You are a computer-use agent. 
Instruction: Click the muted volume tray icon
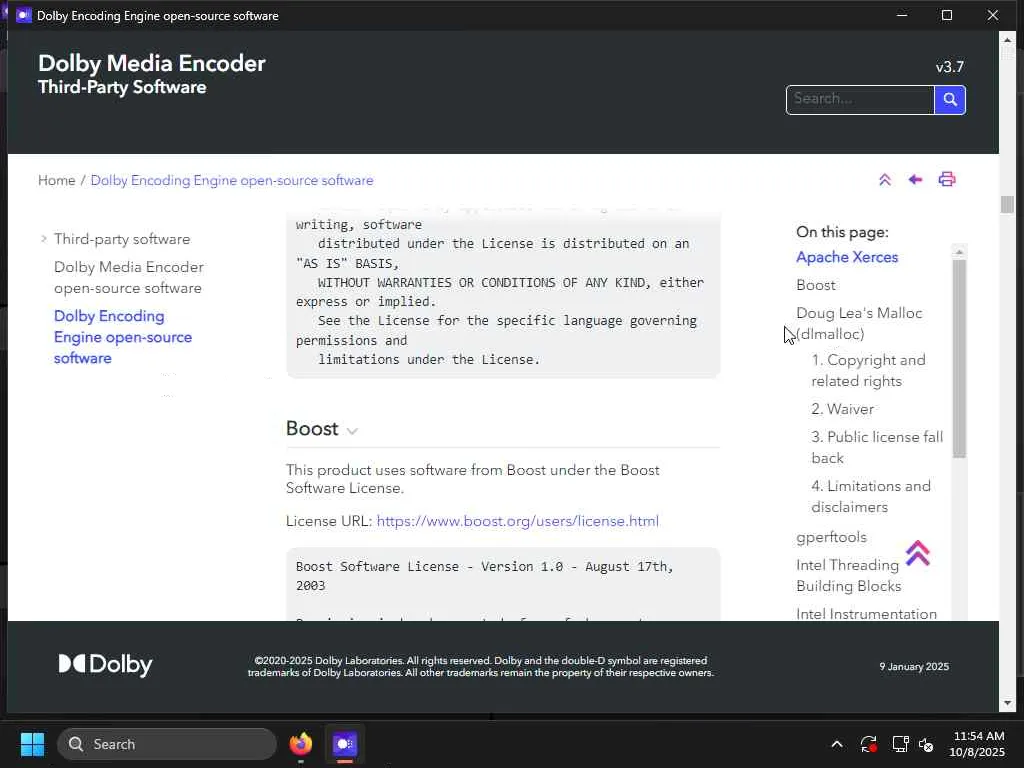(926, 744)
